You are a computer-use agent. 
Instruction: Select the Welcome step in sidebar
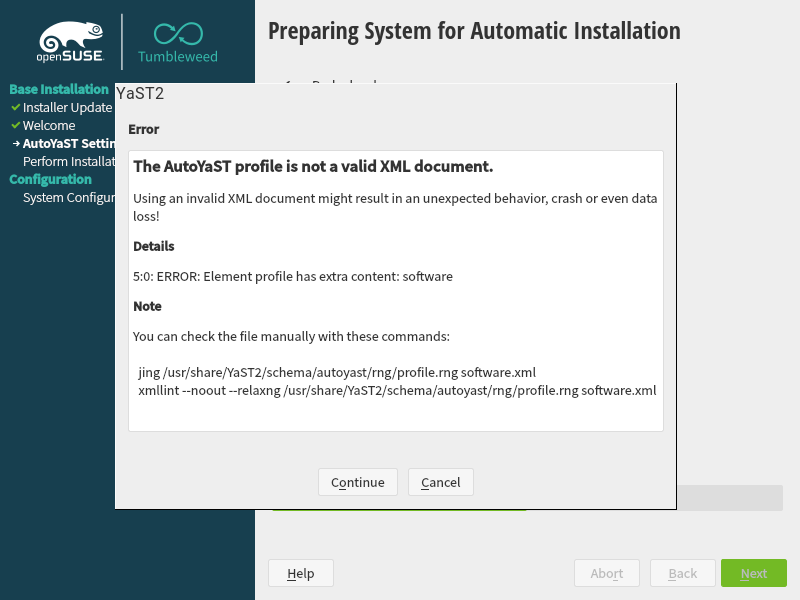(x=49, y=126)
